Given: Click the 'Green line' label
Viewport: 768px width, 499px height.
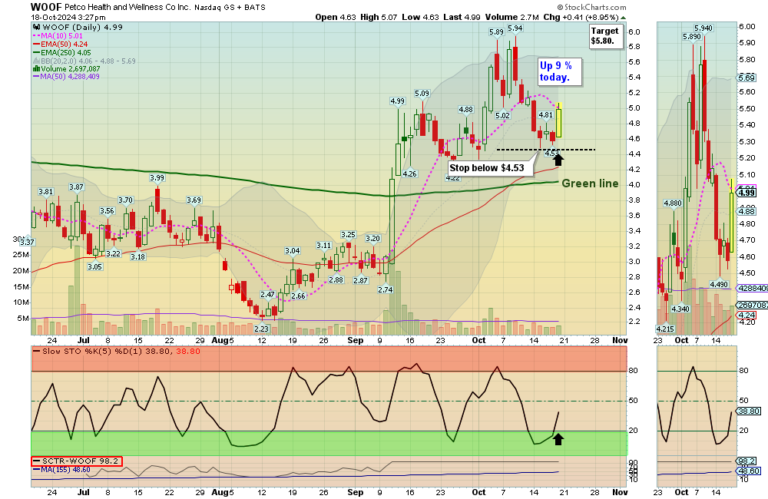Looking at the screenshot, I should pos(589,184).
